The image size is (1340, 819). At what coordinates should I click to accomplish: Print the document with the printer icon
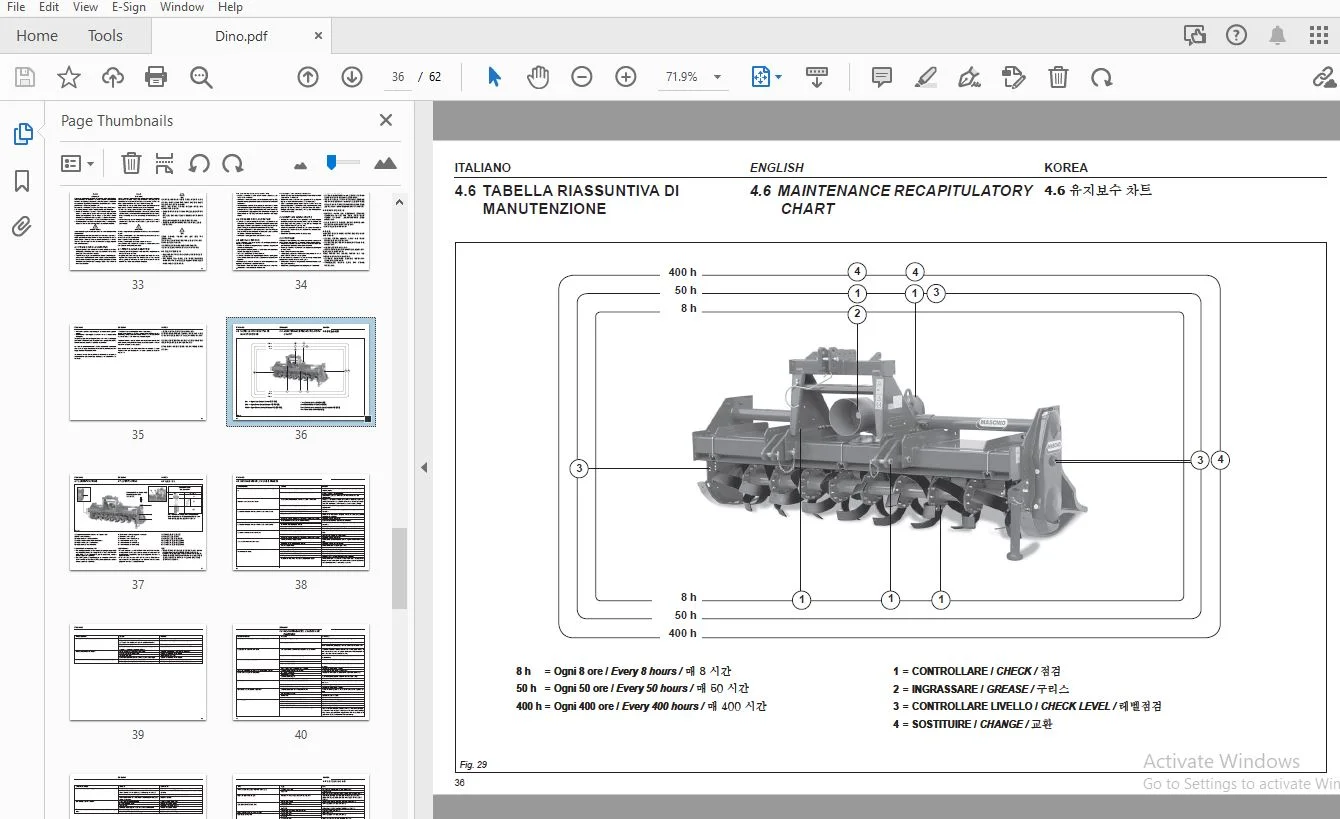pos(156,77)
